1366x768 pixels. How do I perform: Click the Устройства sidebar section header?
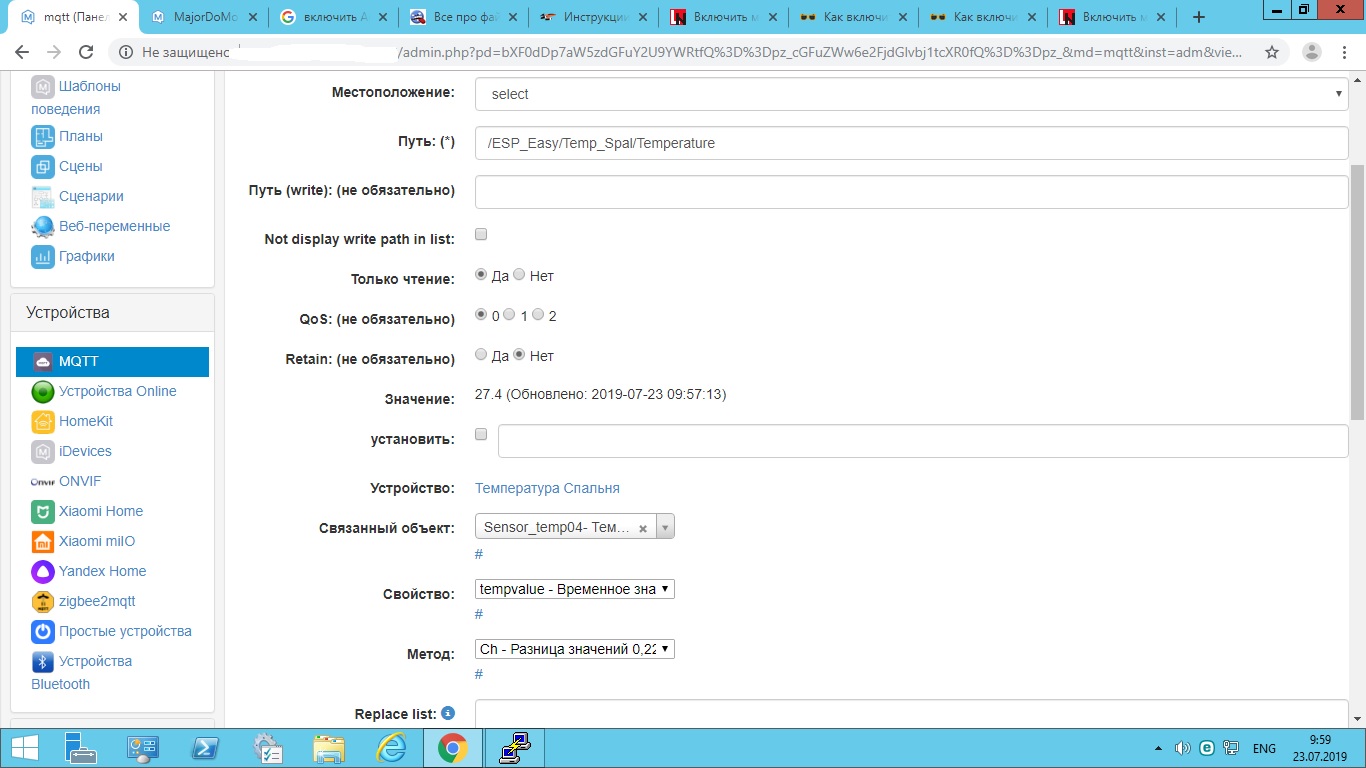tap(112, 313)
